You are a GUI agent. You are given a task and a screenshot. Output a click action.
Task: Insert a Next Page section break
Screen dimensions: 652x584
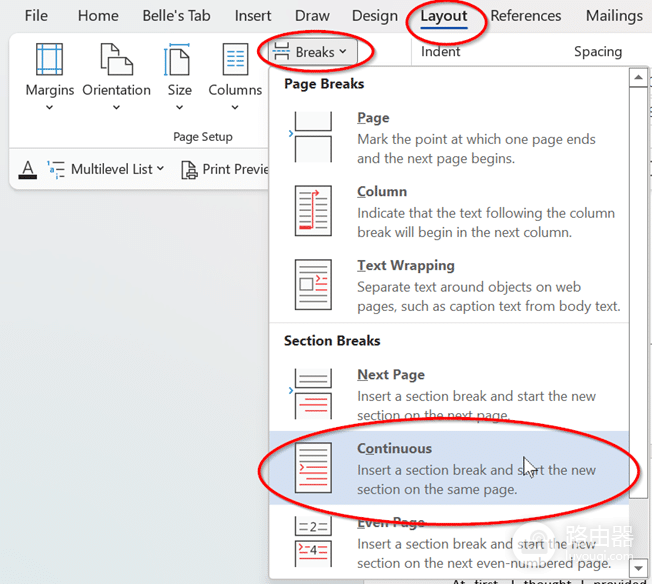[x=449, y=394]
